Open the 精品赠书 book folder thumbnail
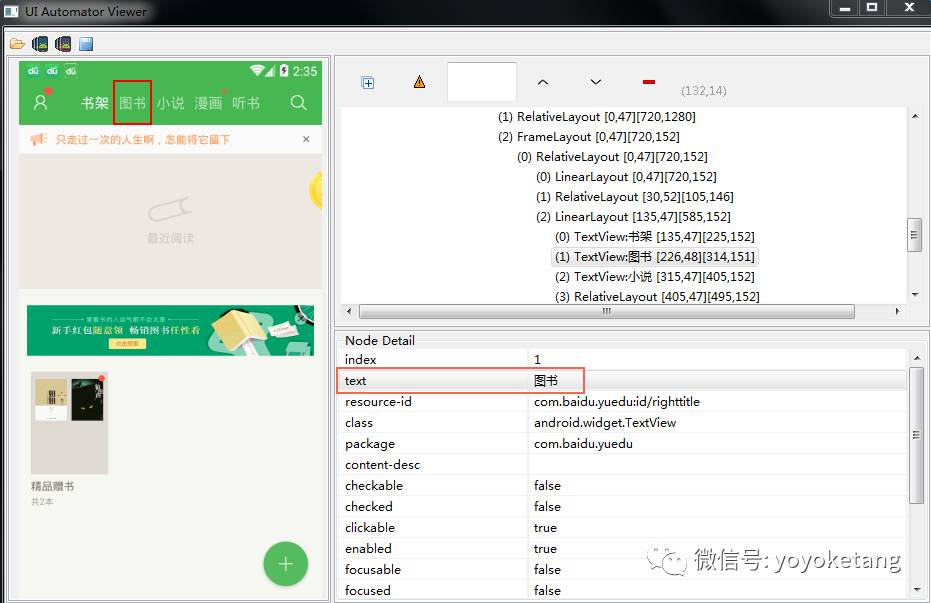The height and width of the screenshot is (603, 931). [x=69, y=423]
